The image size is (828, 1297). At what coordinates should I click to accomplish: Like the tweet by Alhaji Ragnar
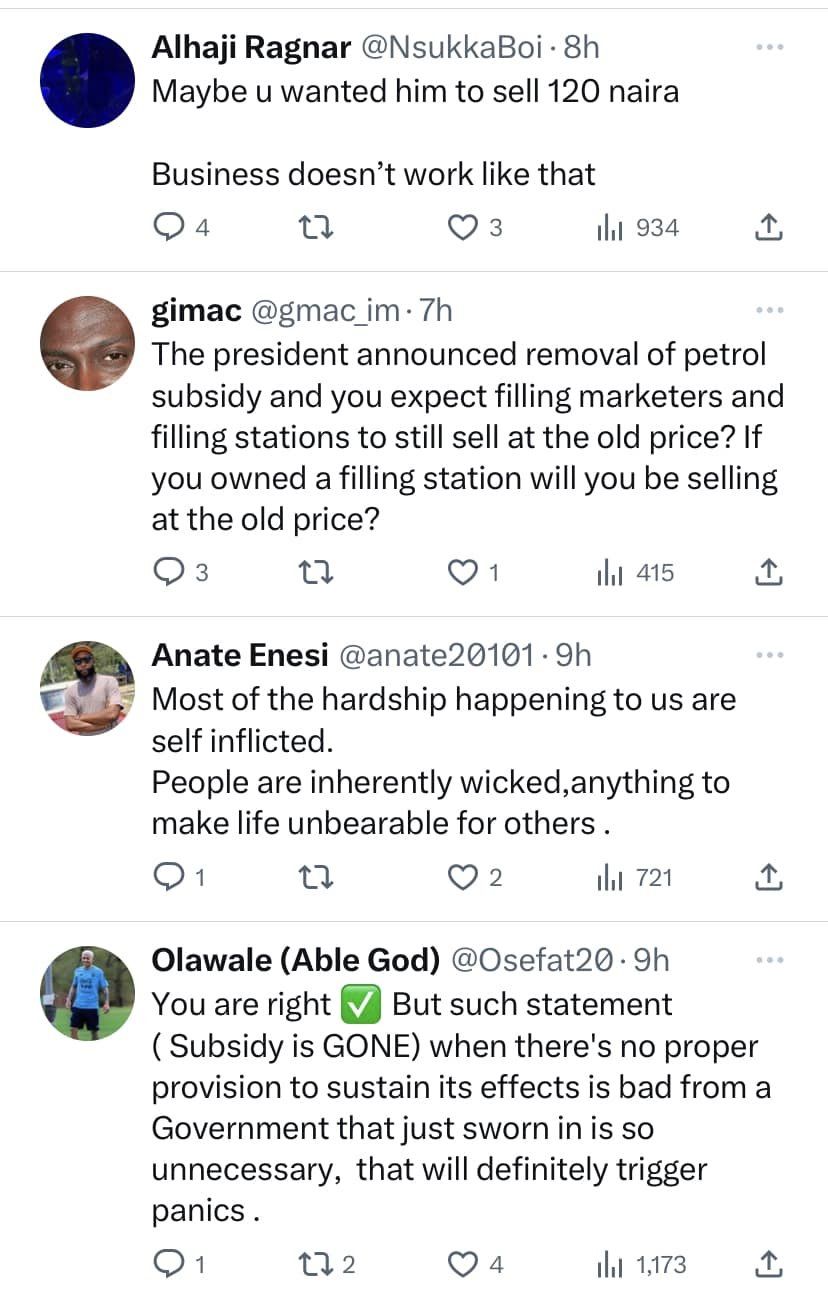(x=461, y=228)
